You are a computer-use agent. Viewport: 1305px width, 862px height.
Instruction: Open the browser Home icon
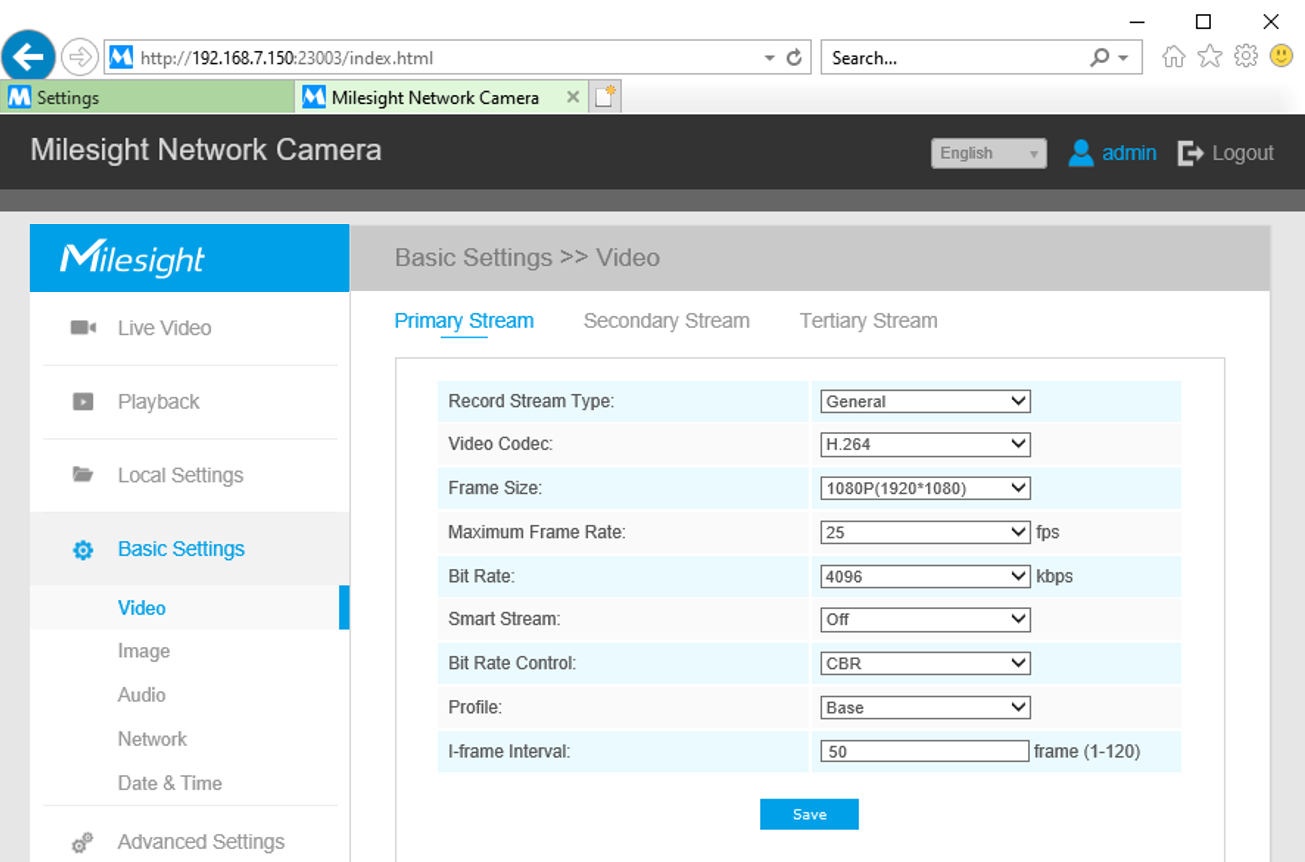[1174, 57]
